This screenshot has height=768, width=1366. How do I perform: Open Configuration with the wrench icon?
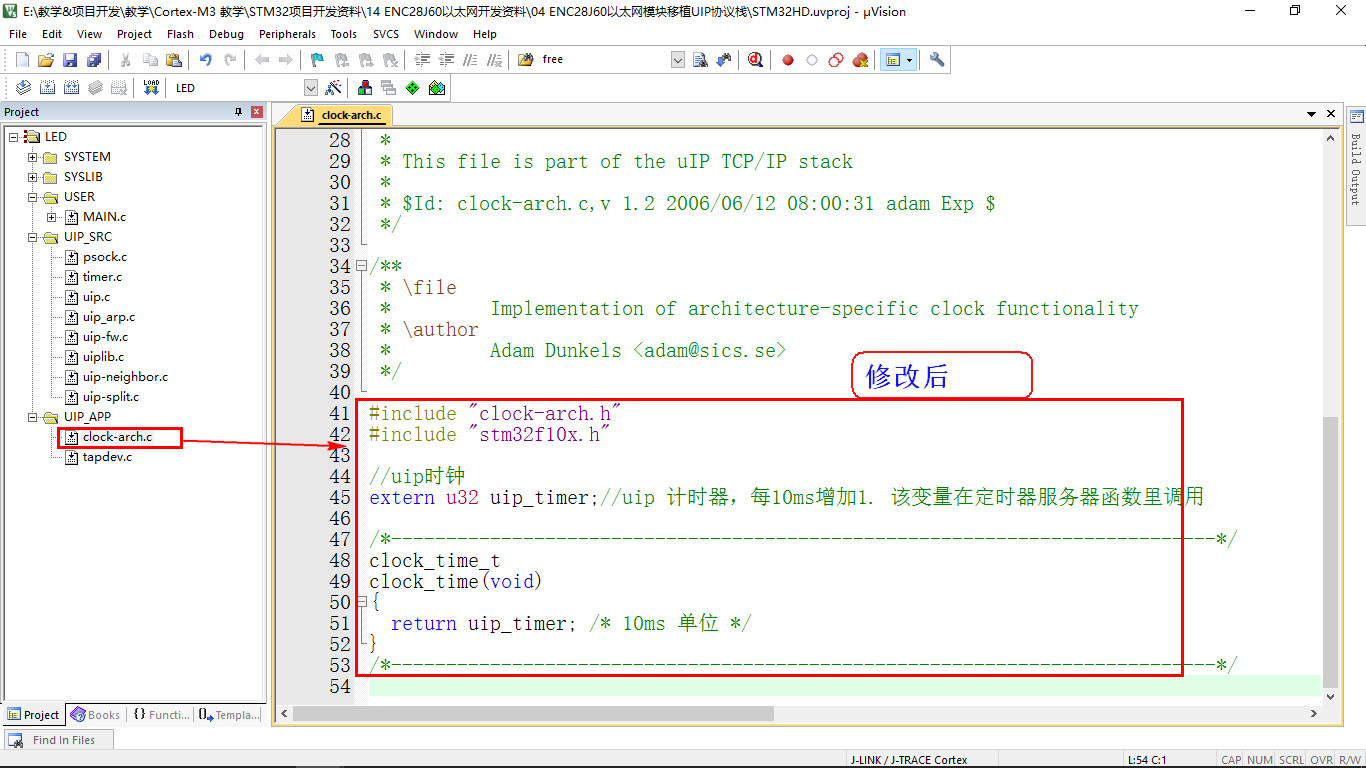[x=937, y=60]
